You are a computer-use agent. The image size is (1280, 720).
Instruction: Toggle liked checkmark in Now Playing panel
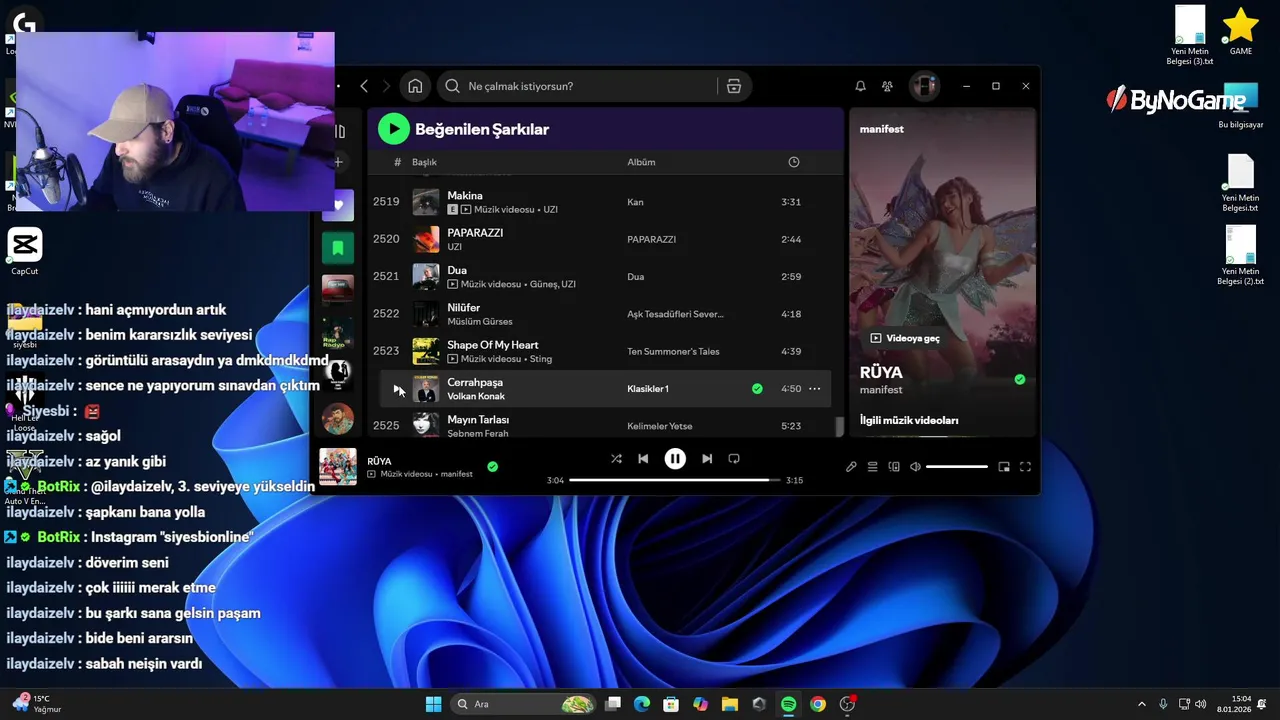[1020, 379]
